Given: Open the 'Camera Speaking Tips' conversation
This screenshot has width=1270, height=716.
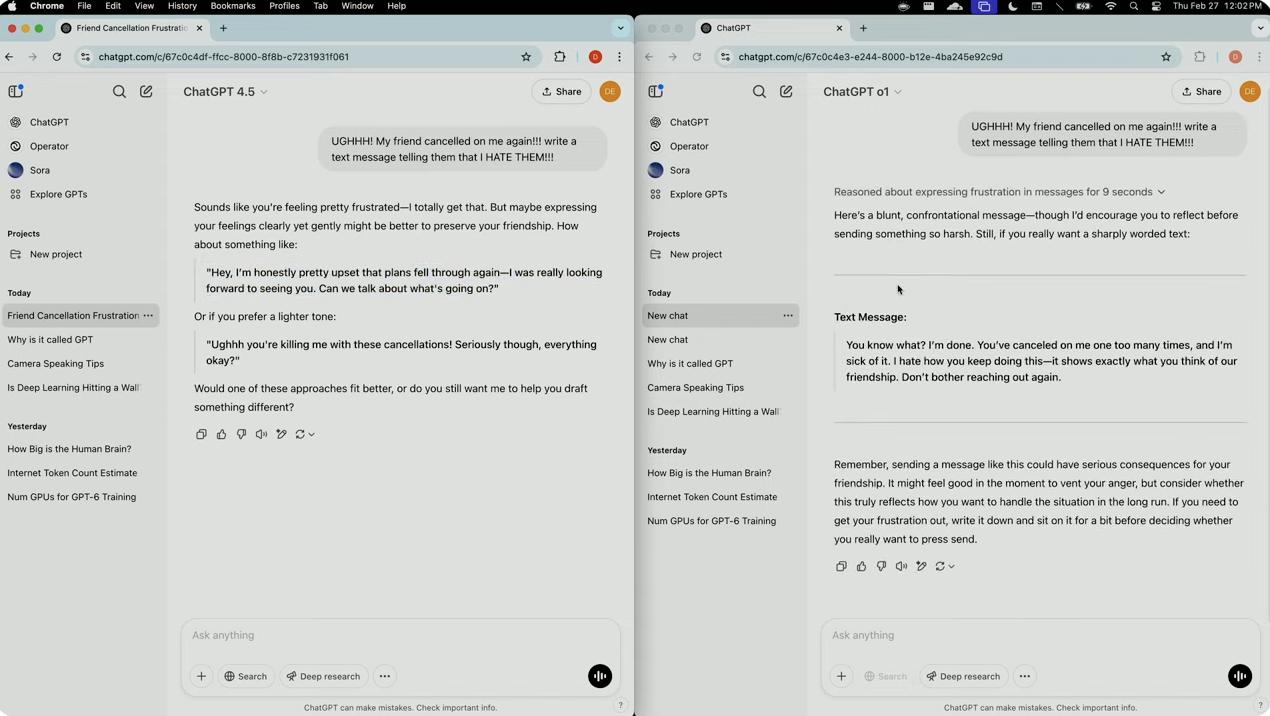Looking at the screenshot, I should [x=55, y=363].
